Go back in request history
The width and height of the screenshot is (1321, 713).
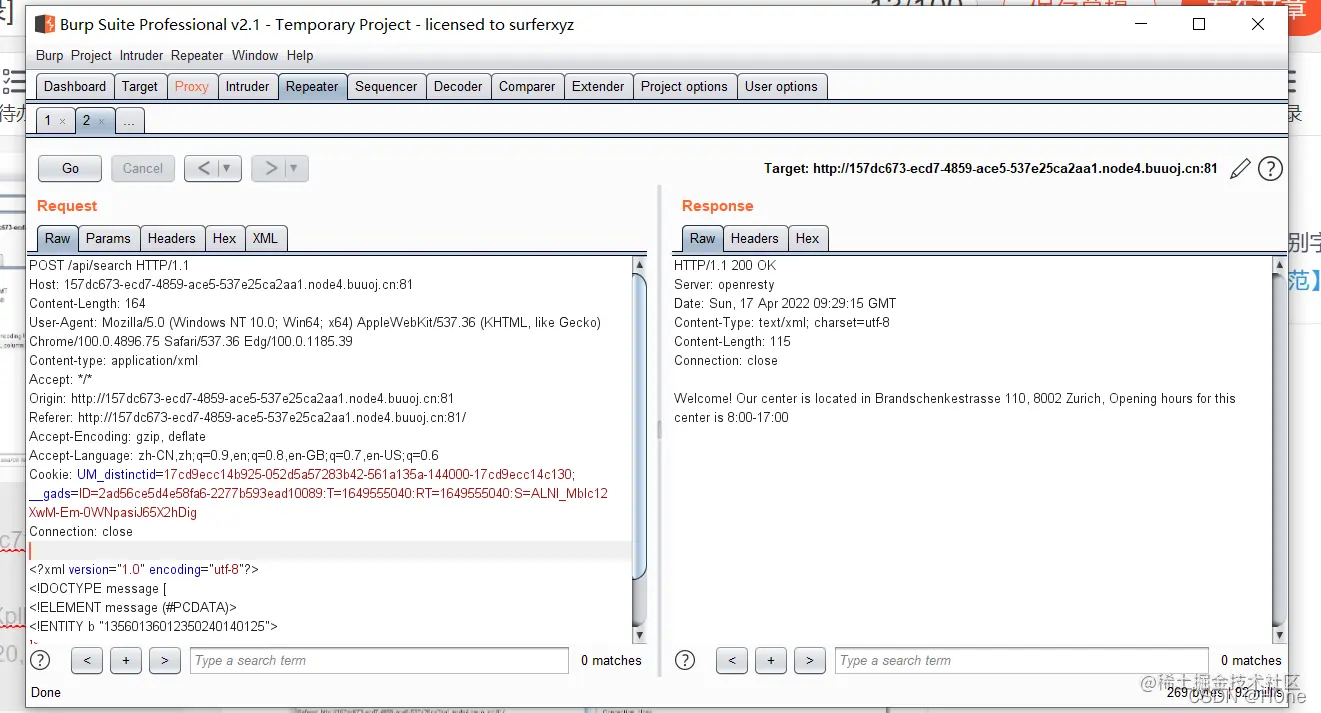[203, 168]
